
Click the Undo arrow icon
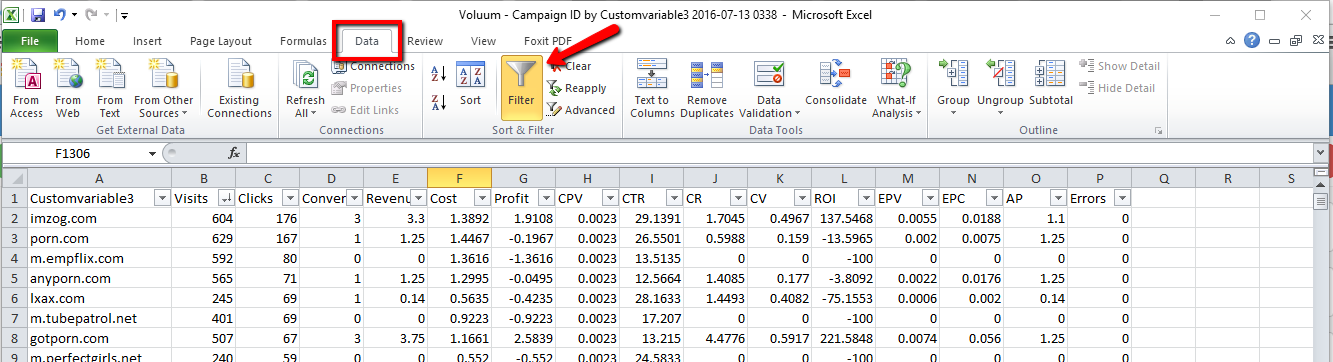click(60, 15)
